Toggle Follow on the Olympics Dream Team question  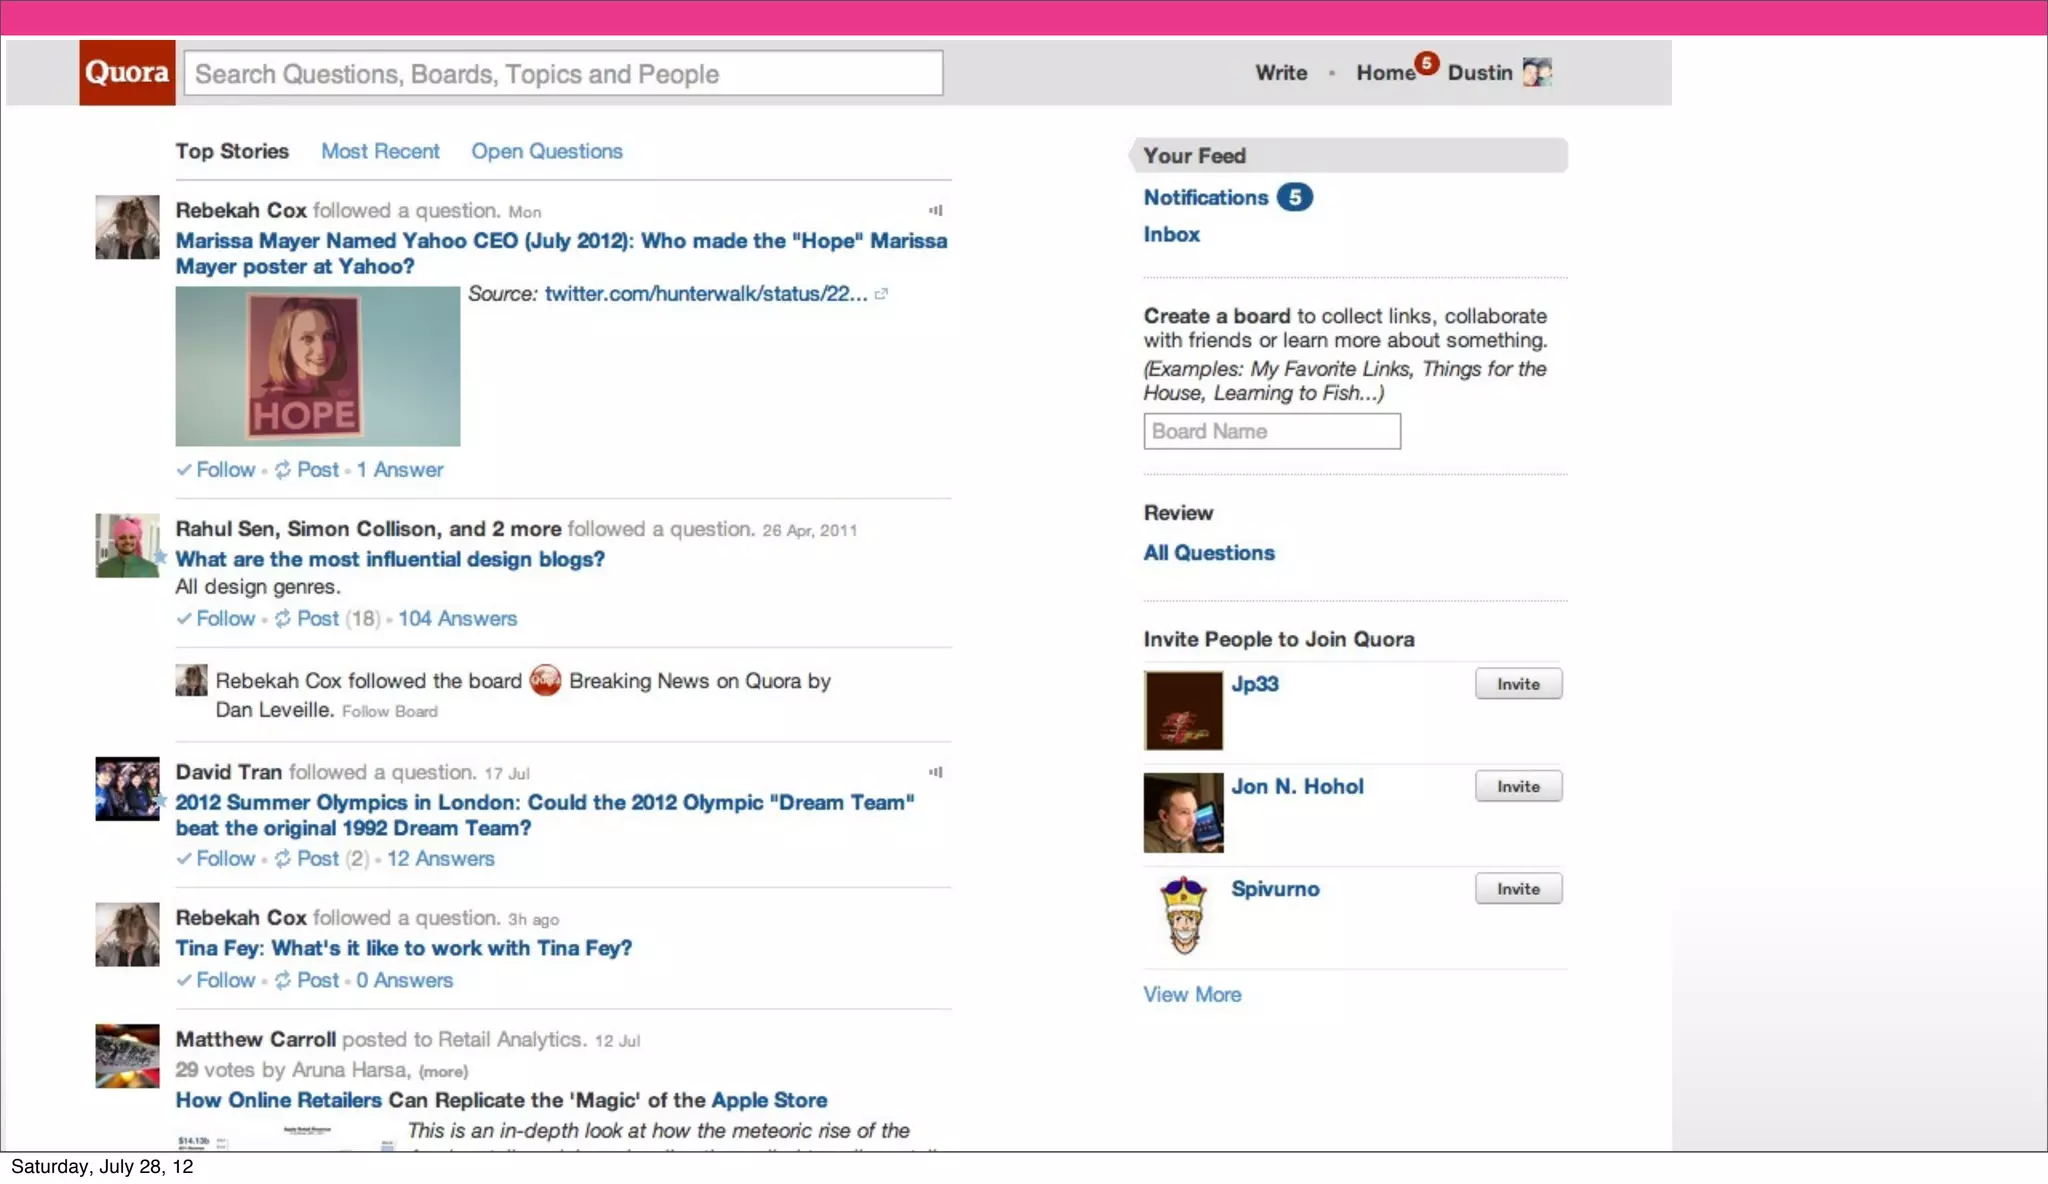(224, 859)
